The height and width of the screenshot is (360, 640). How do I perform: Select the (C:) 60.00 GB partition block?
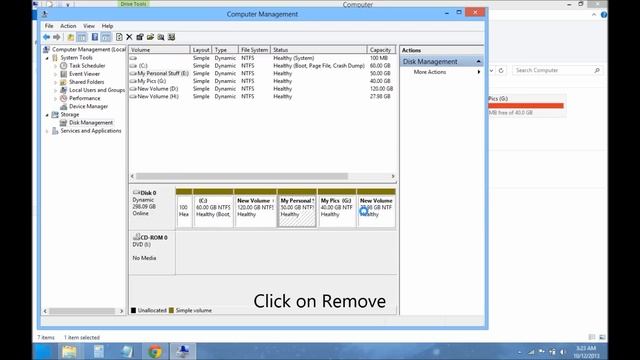(x=213, y=208)
